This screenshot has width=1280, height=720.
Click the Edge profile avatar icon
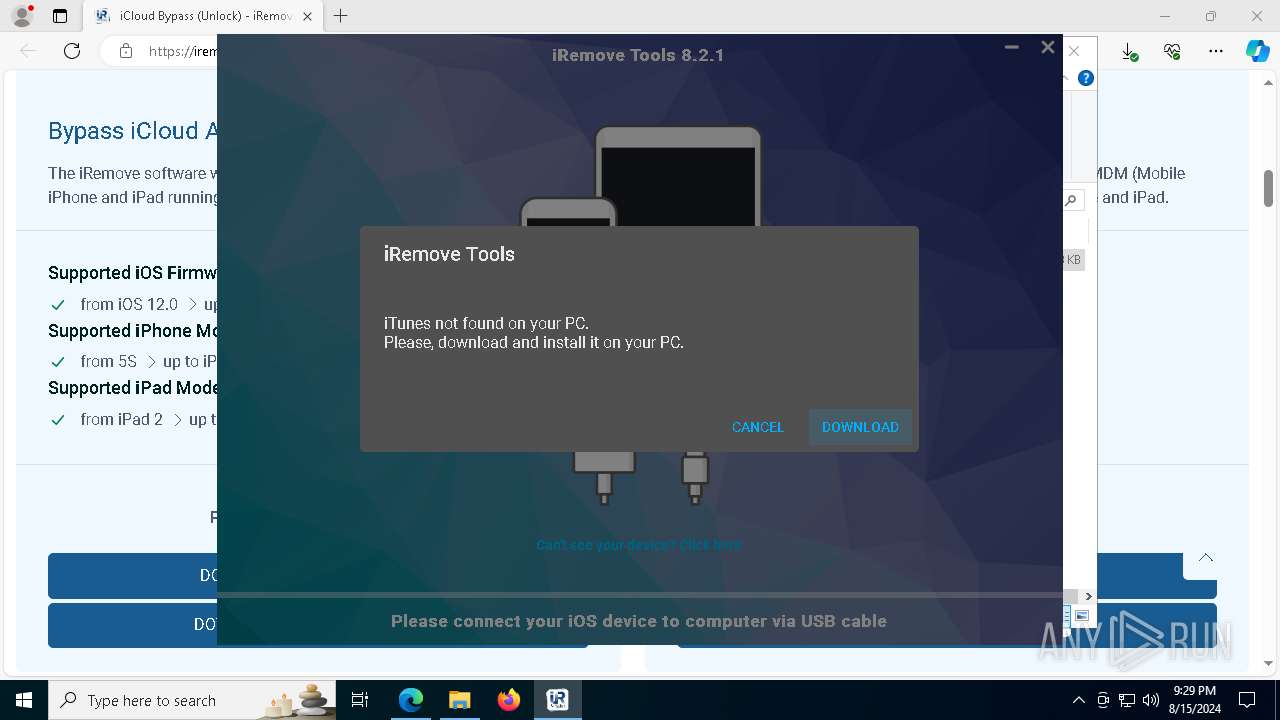point(22,16)
